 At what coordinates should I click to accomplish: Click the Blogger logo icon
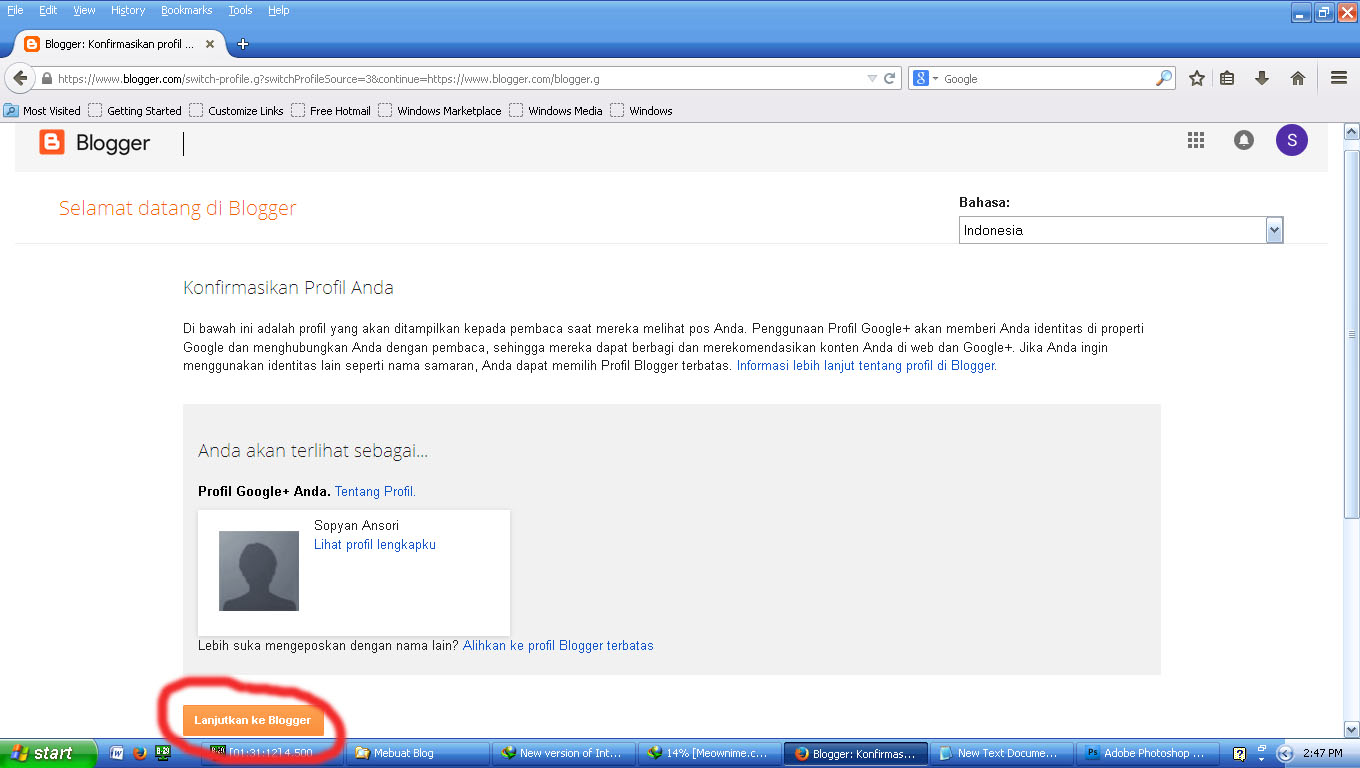click(x=51, y=143)
